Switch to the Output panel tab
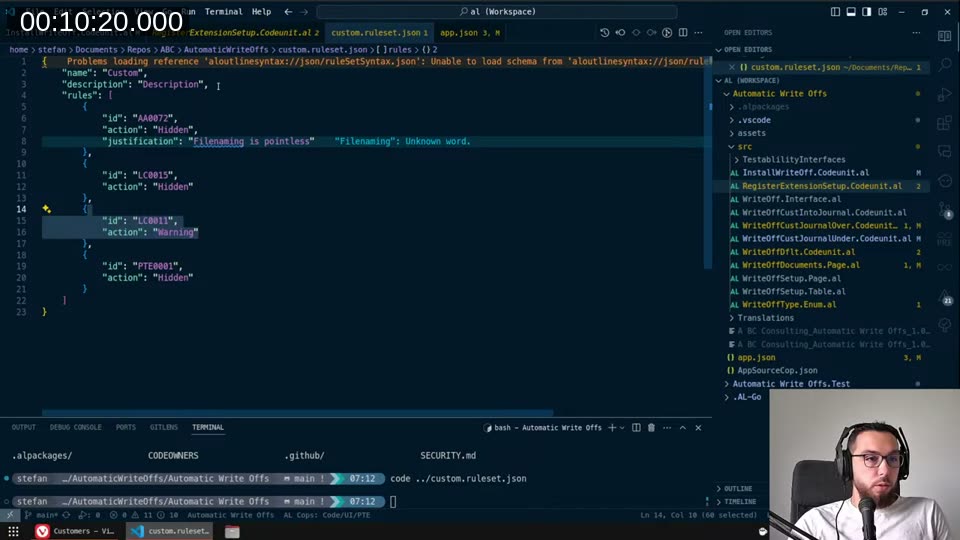Viewport: 960px width, 540px height. 23,427
